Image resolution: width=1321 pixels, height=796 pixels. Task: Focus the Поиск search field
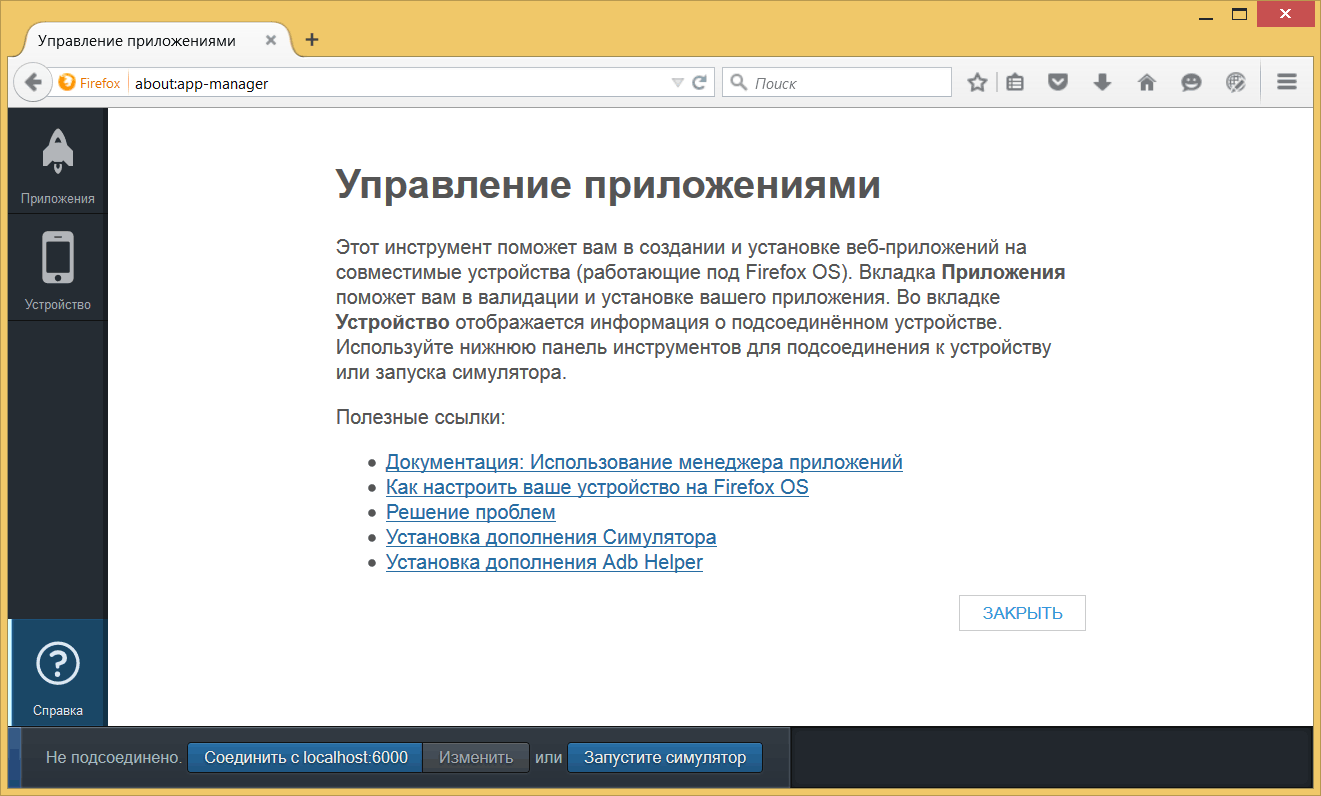pos(837,83)
